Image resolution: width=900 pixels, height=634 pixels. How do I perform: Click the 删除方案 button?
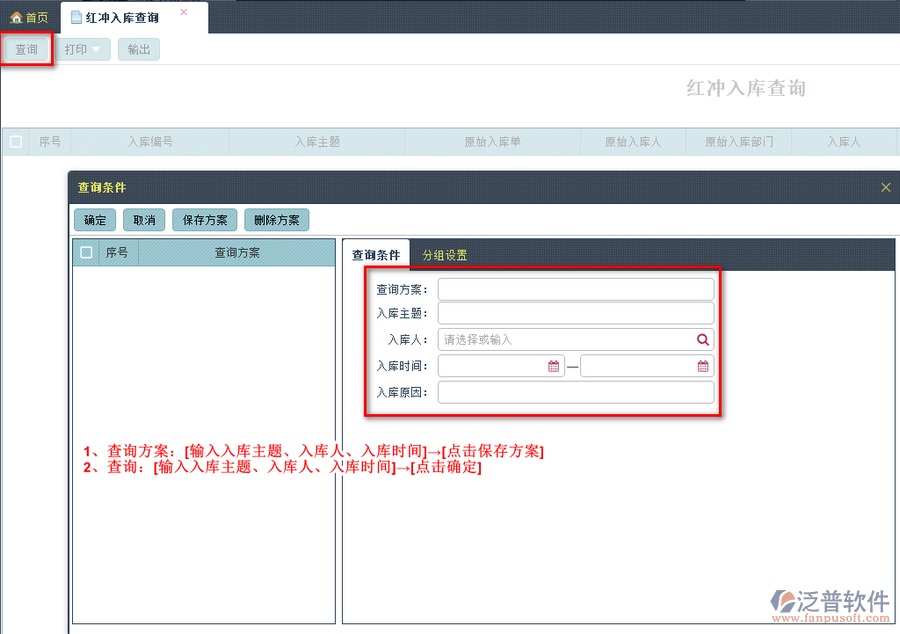[x=276, y=220]
